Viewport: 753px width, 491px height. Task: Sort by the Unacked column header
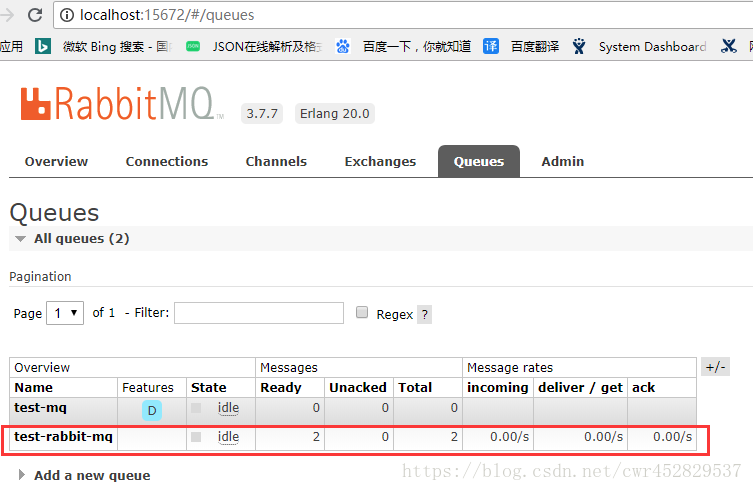(x=358, y=387)
